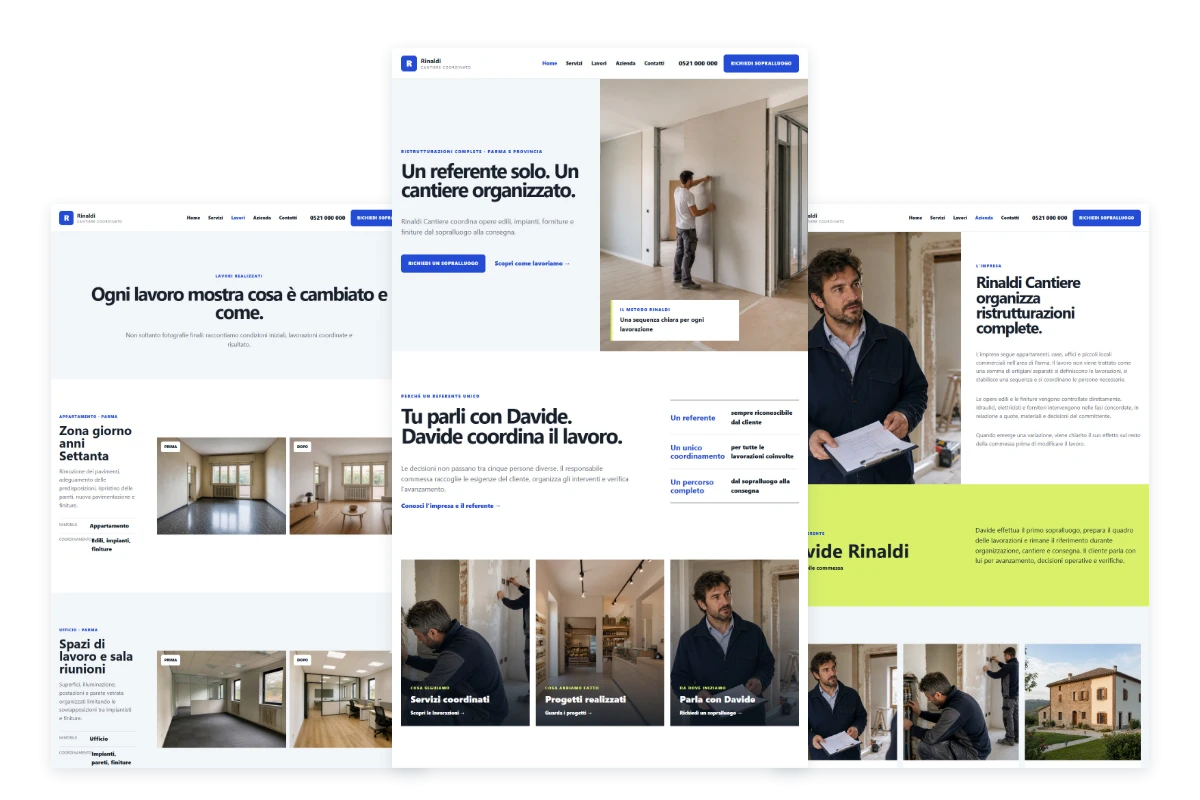Click the worker at wall photo on right page gallery
Viewport: 1200px width, 800px height.
point(961,701)
